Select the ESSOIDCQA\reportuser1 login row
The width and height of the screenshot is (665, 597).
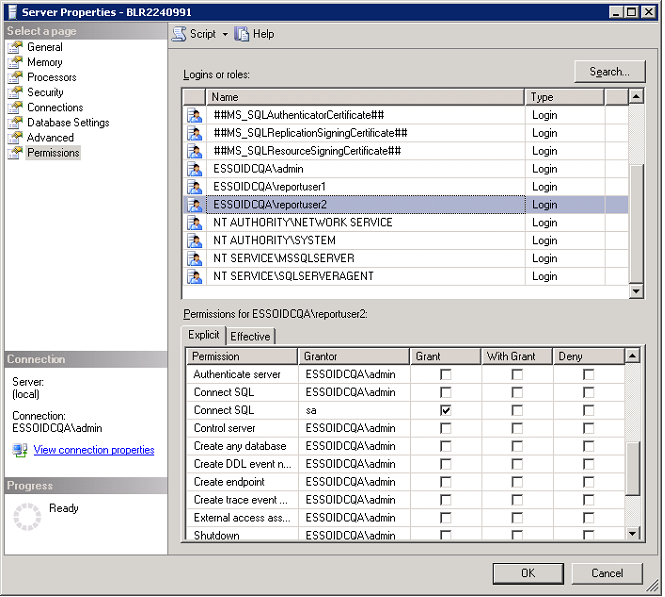[405, 187]
